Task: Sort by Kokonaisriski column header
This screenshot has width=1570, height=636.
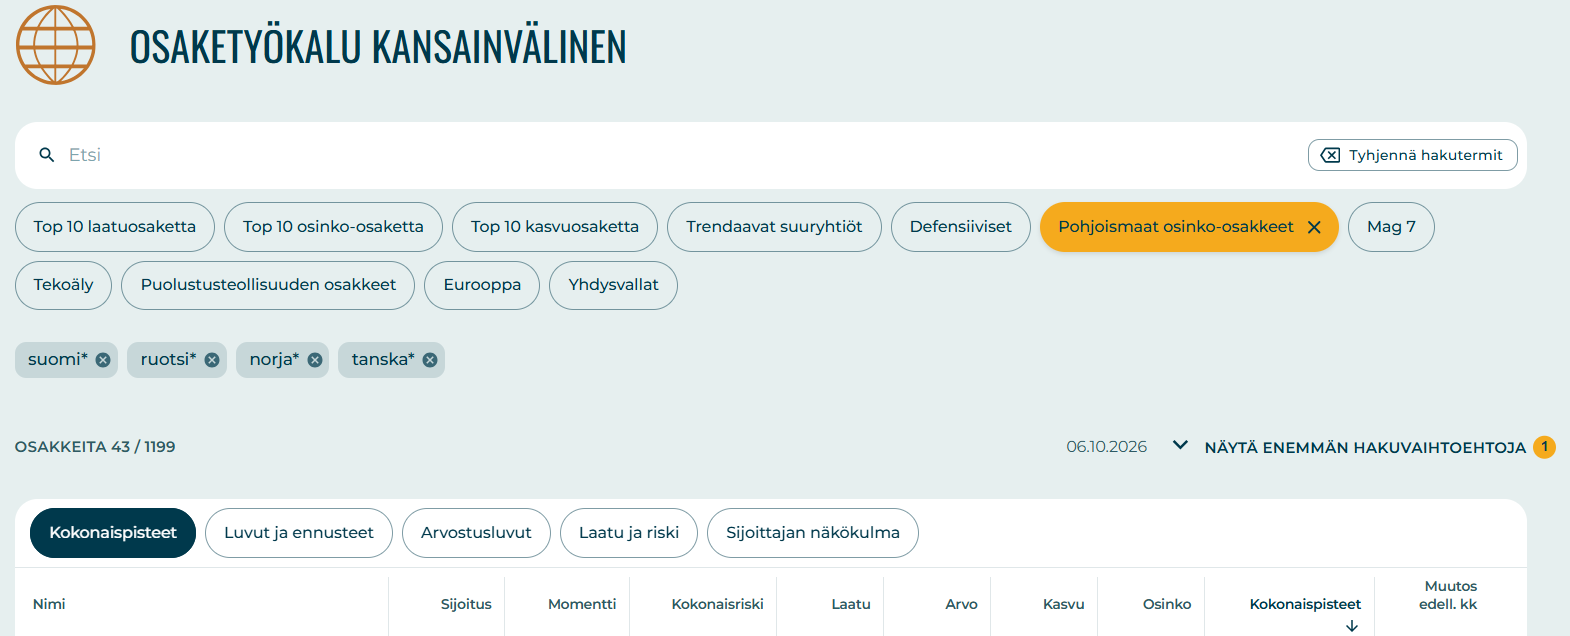Action: click(717, 604)
